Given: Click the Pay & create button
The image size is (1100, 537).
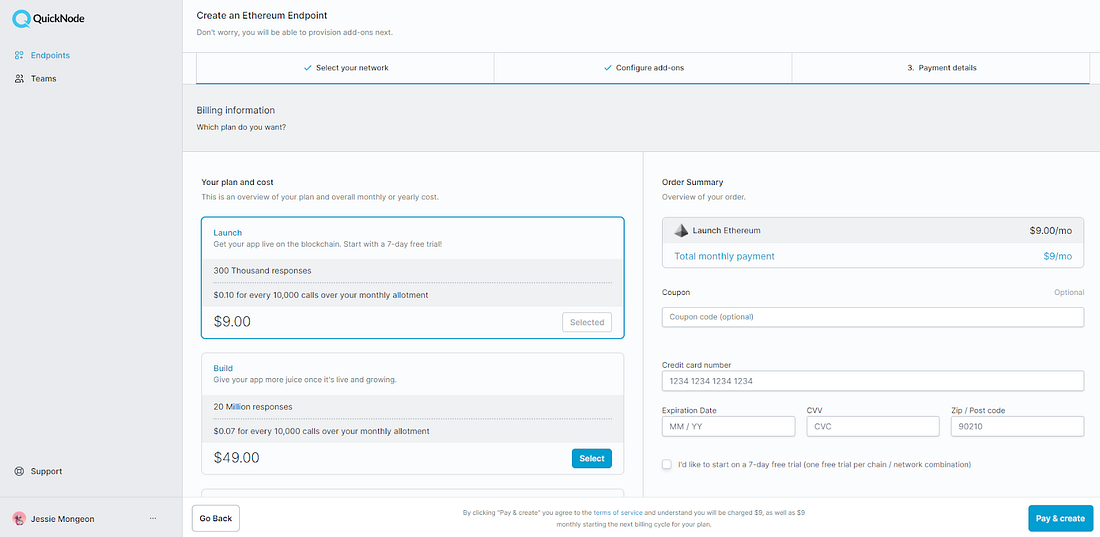Looking at the screenshot, I should click(1060, 518).
